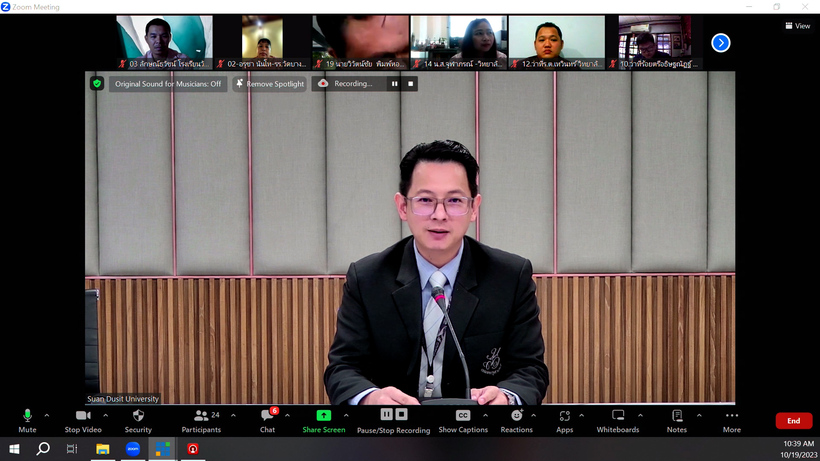Click the green encryption shield icon
Image resolution: width=820 pixels, height=461 pixels.
click(x=97, y=84)
